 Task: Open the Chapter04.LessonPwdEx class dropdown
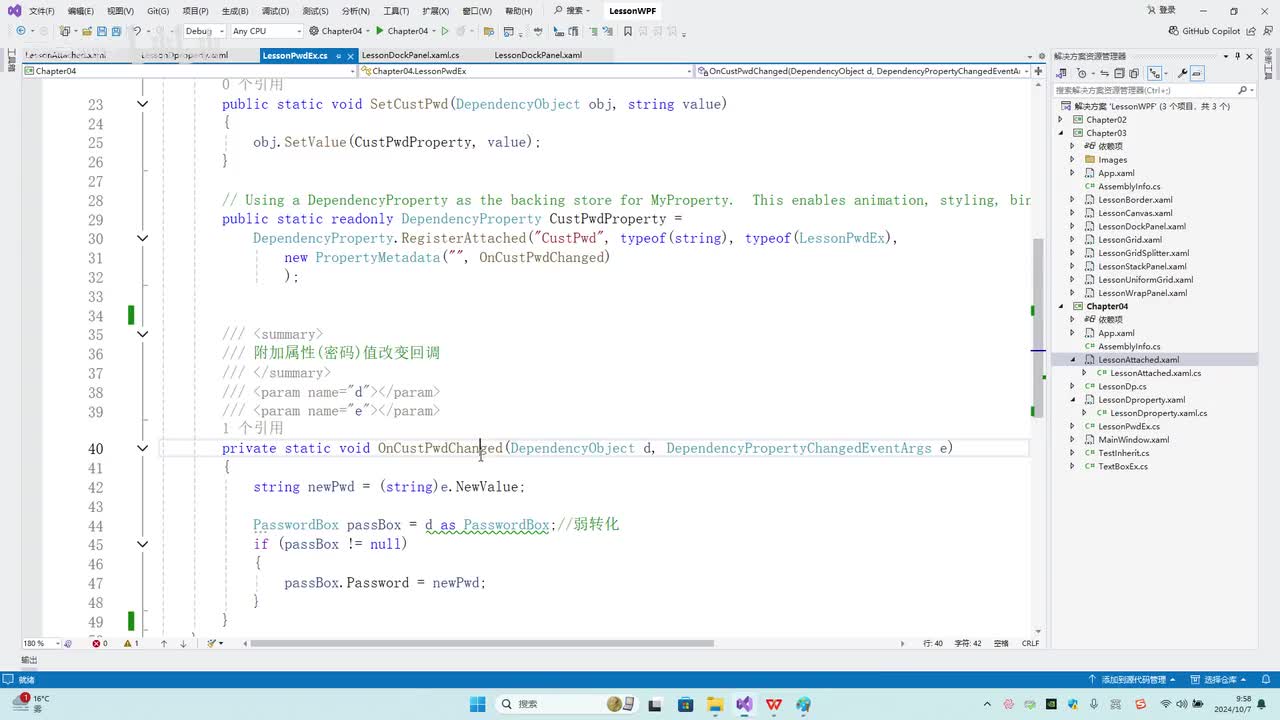coord(526,72)
